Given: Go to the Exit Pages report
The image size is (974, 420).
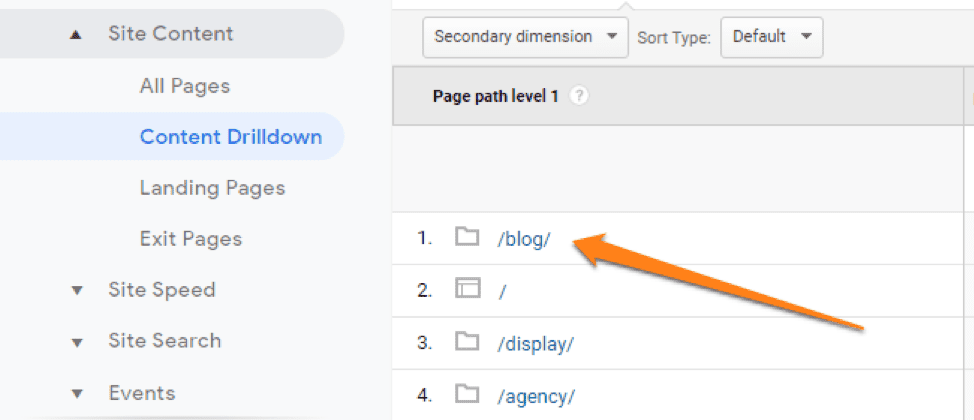Looking at the screenshot, I should tap(191, 239).
